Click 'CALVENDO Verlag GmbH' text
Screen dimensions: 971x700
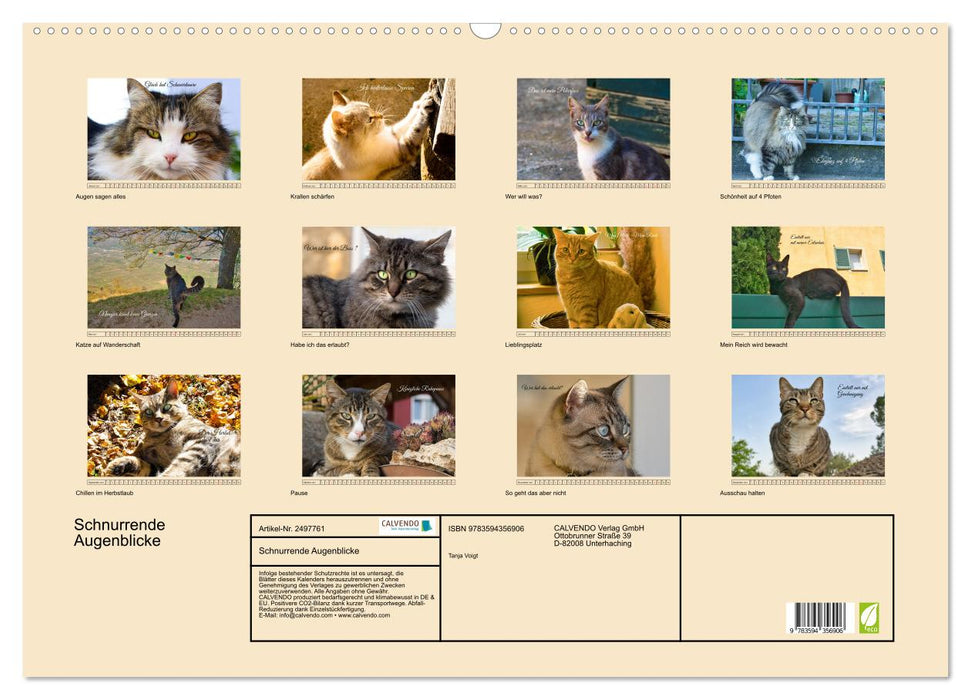click(599, 528)
